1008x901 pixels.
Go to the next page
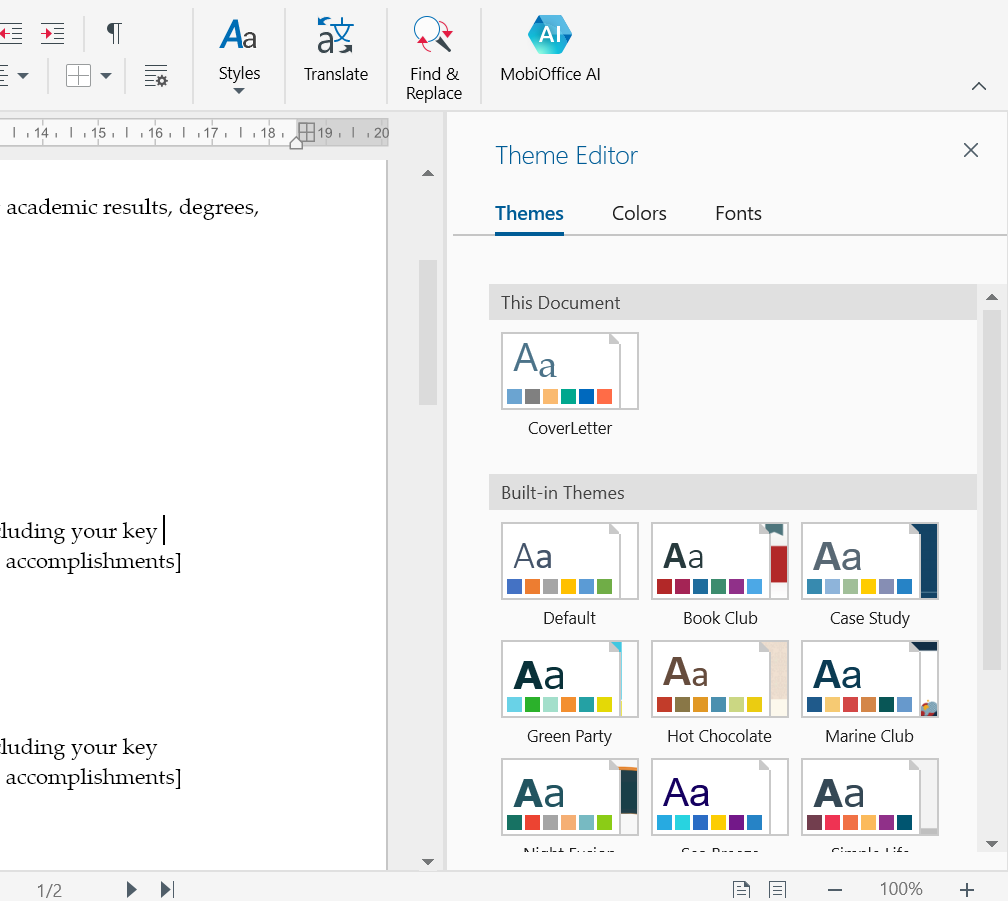coord(131,889)
